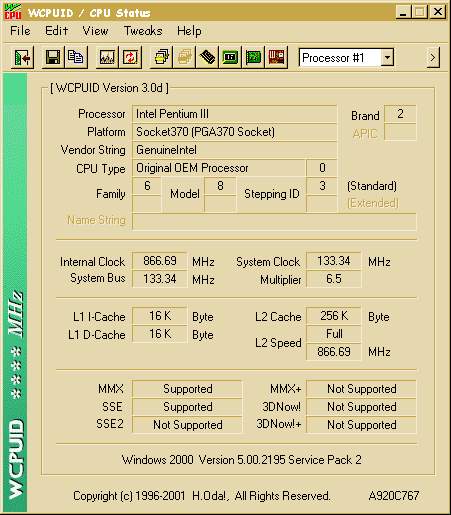Click the greyed-out stacked windows icon
This screenshot has width=451, height=515.
[x=184, y=57]
